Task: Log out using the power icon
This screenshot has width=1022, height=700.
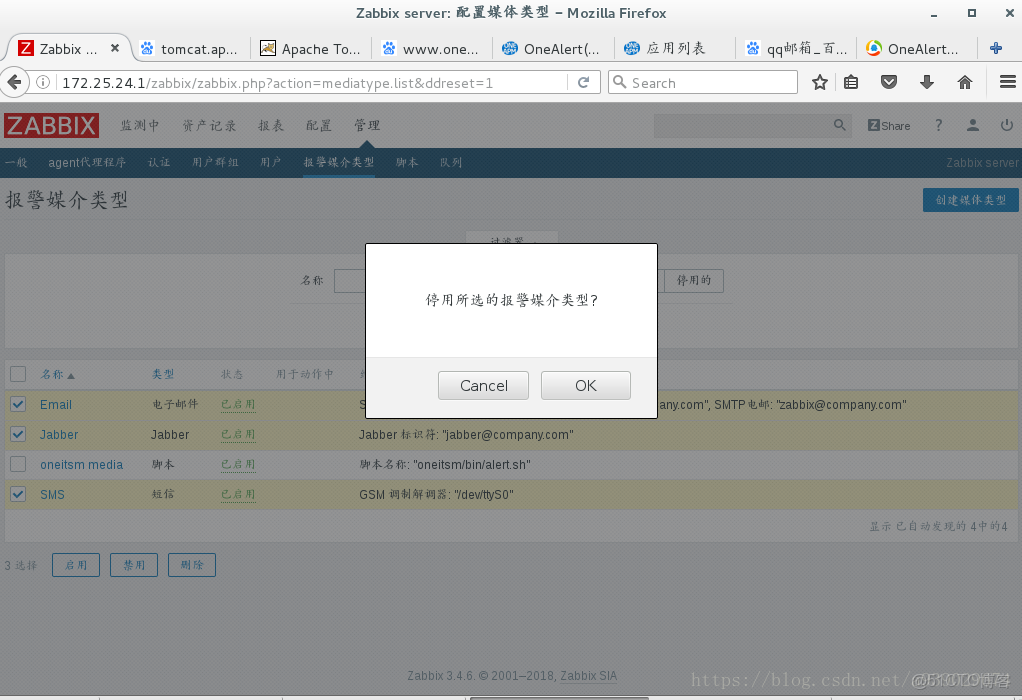Action: pyautogui.click(x=1006, y=125)
